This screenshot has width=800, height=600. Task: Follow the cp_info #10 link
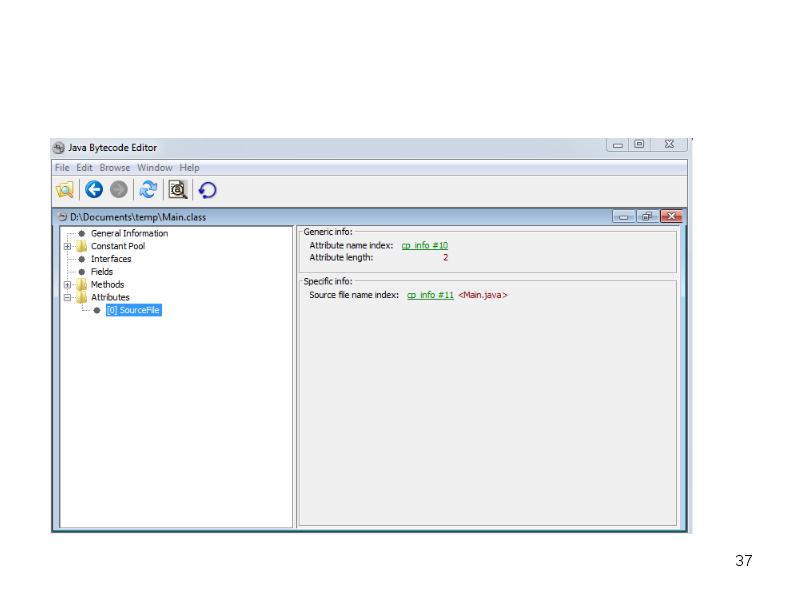pyautogui.click(x=424, y=245)
